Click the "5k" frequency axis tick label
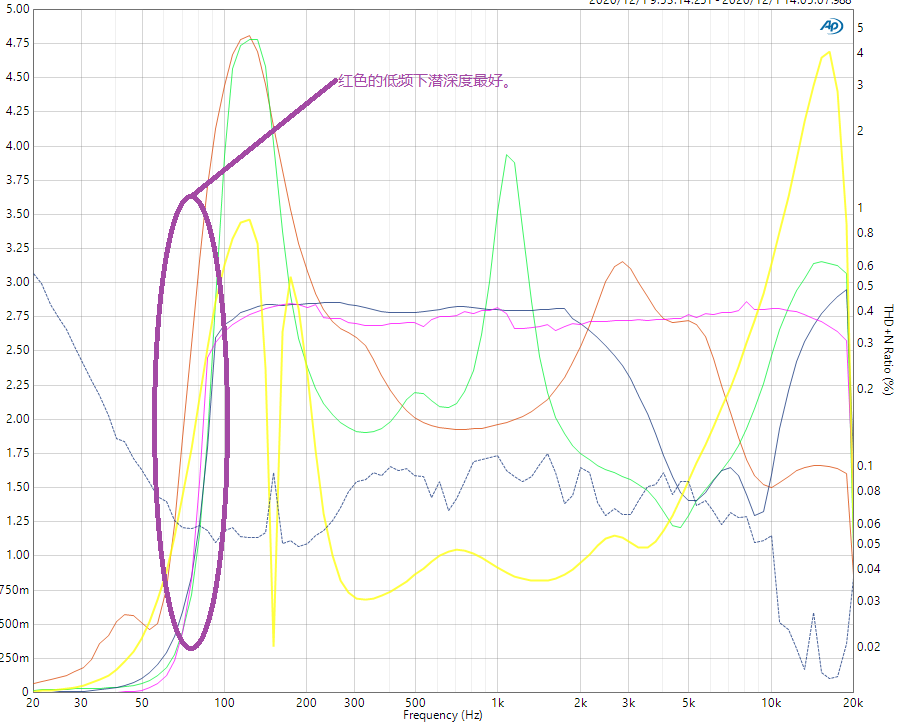This screenshot has width=900, height=722. tap(689, 703)
